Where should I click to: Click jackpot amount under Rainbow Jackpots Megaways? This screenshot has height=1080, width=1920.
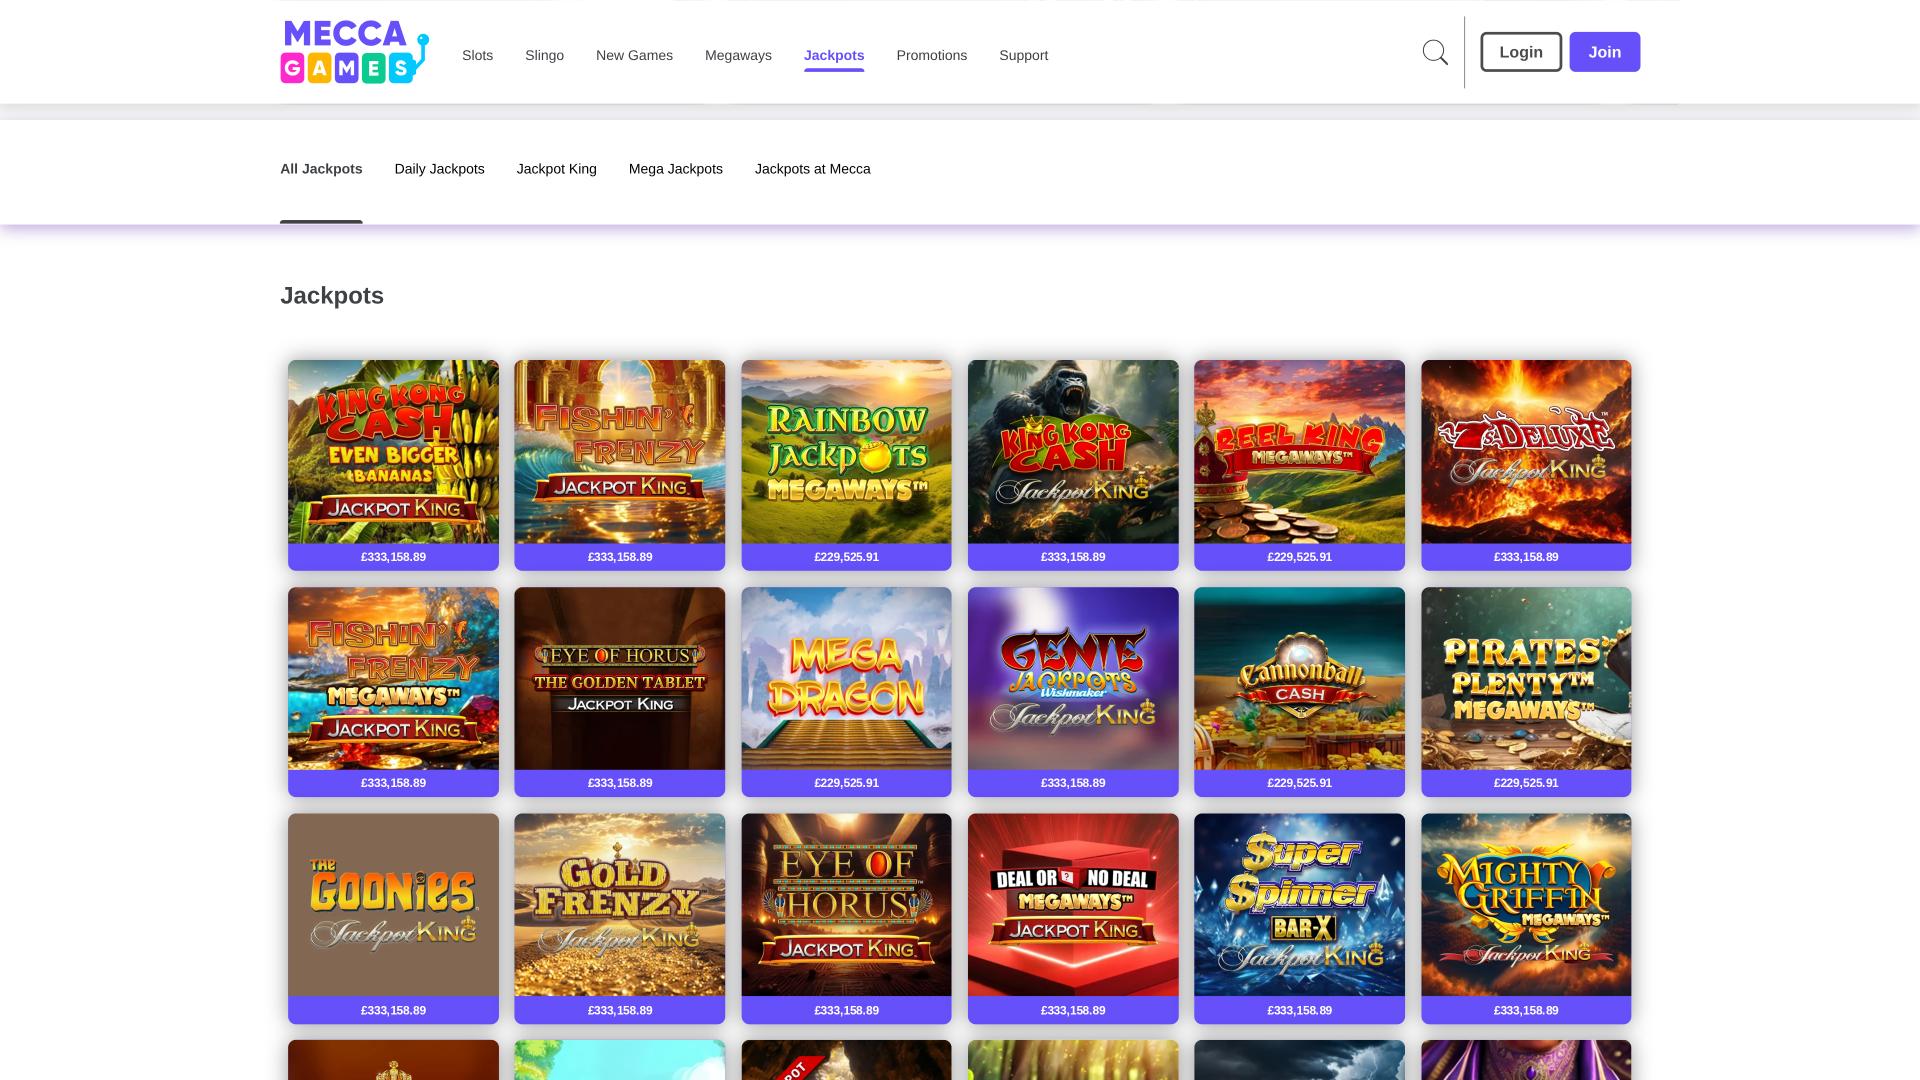[x=846, y=557]
